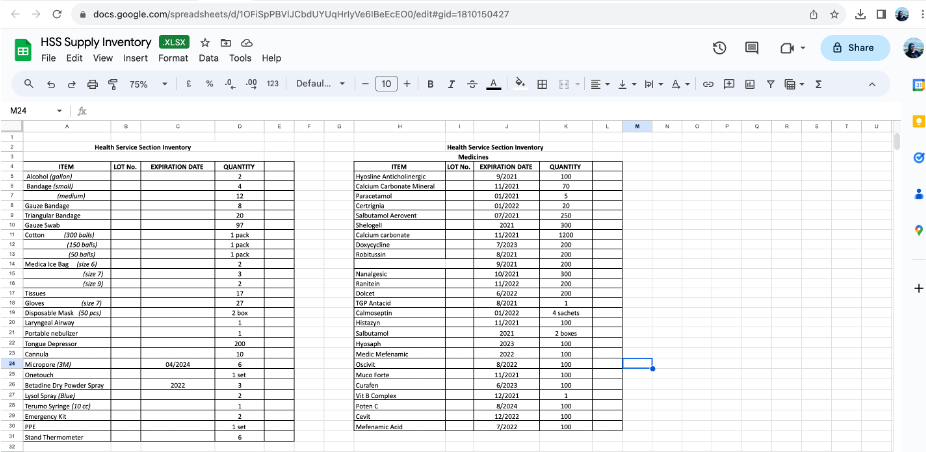Open the Data menu
Viewport: 926px width, 452px height.
(x=208, y=58)
